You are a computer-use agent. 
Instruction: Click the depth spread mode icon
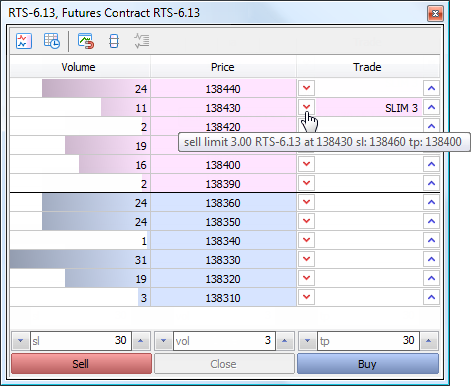click(x=114, y=41)
